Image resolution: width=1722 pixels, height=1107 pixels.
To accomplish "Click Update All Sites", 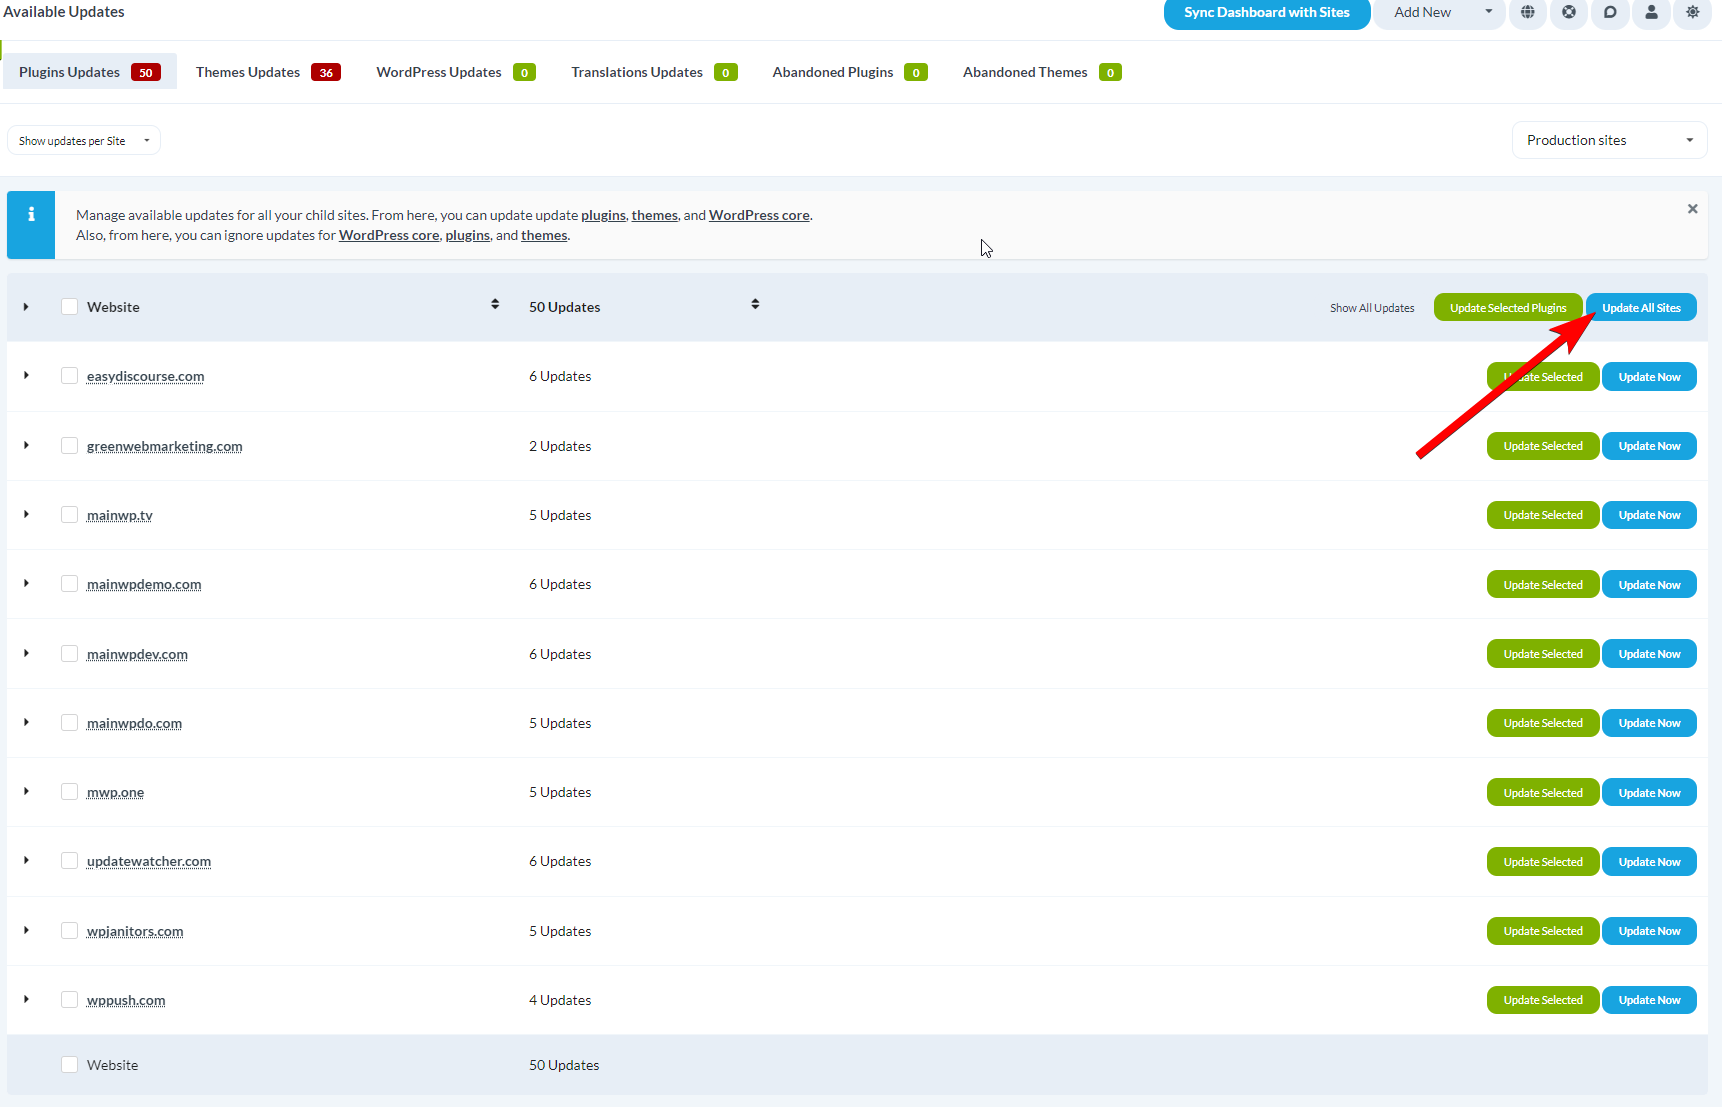I will [1640, 307].
